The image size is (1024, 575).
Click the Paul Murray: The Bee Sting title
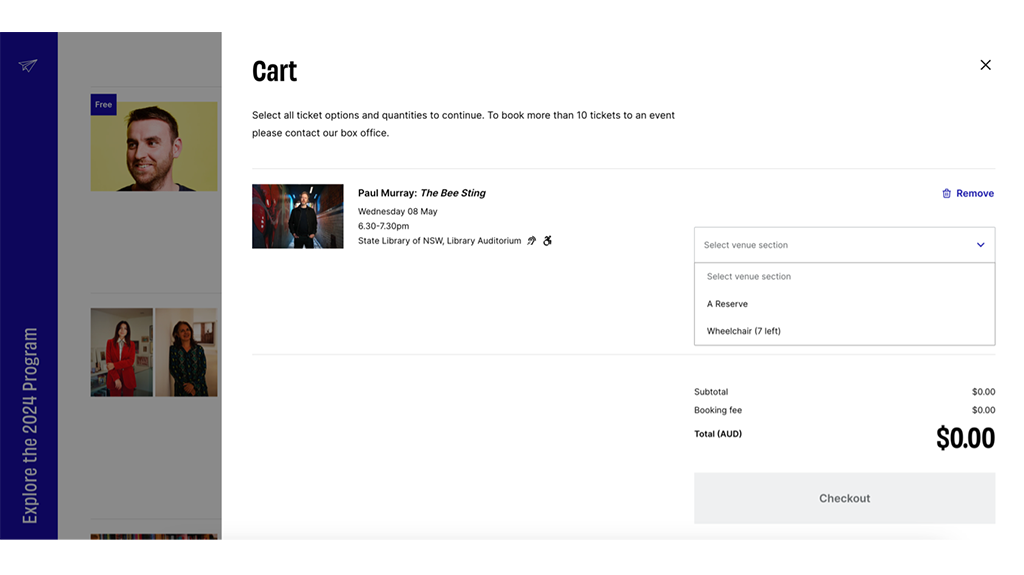pyautogui.click(x=421, y=193)
